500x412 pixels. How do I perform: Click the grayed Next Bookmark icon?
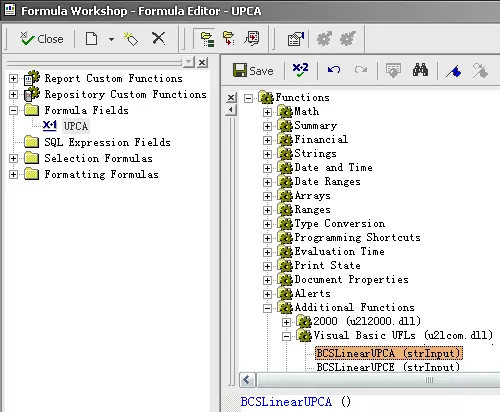(480, 71)
